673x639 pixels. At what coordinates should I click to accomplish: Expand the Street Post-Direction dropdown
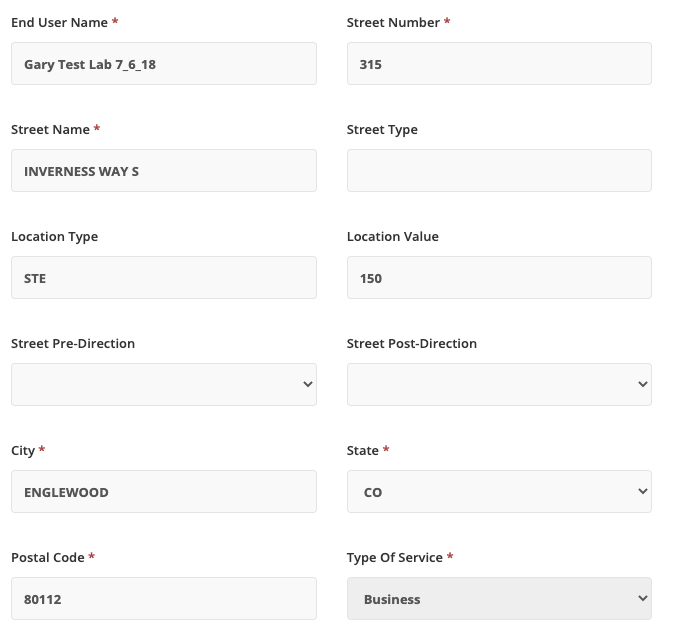pos(499,385)
